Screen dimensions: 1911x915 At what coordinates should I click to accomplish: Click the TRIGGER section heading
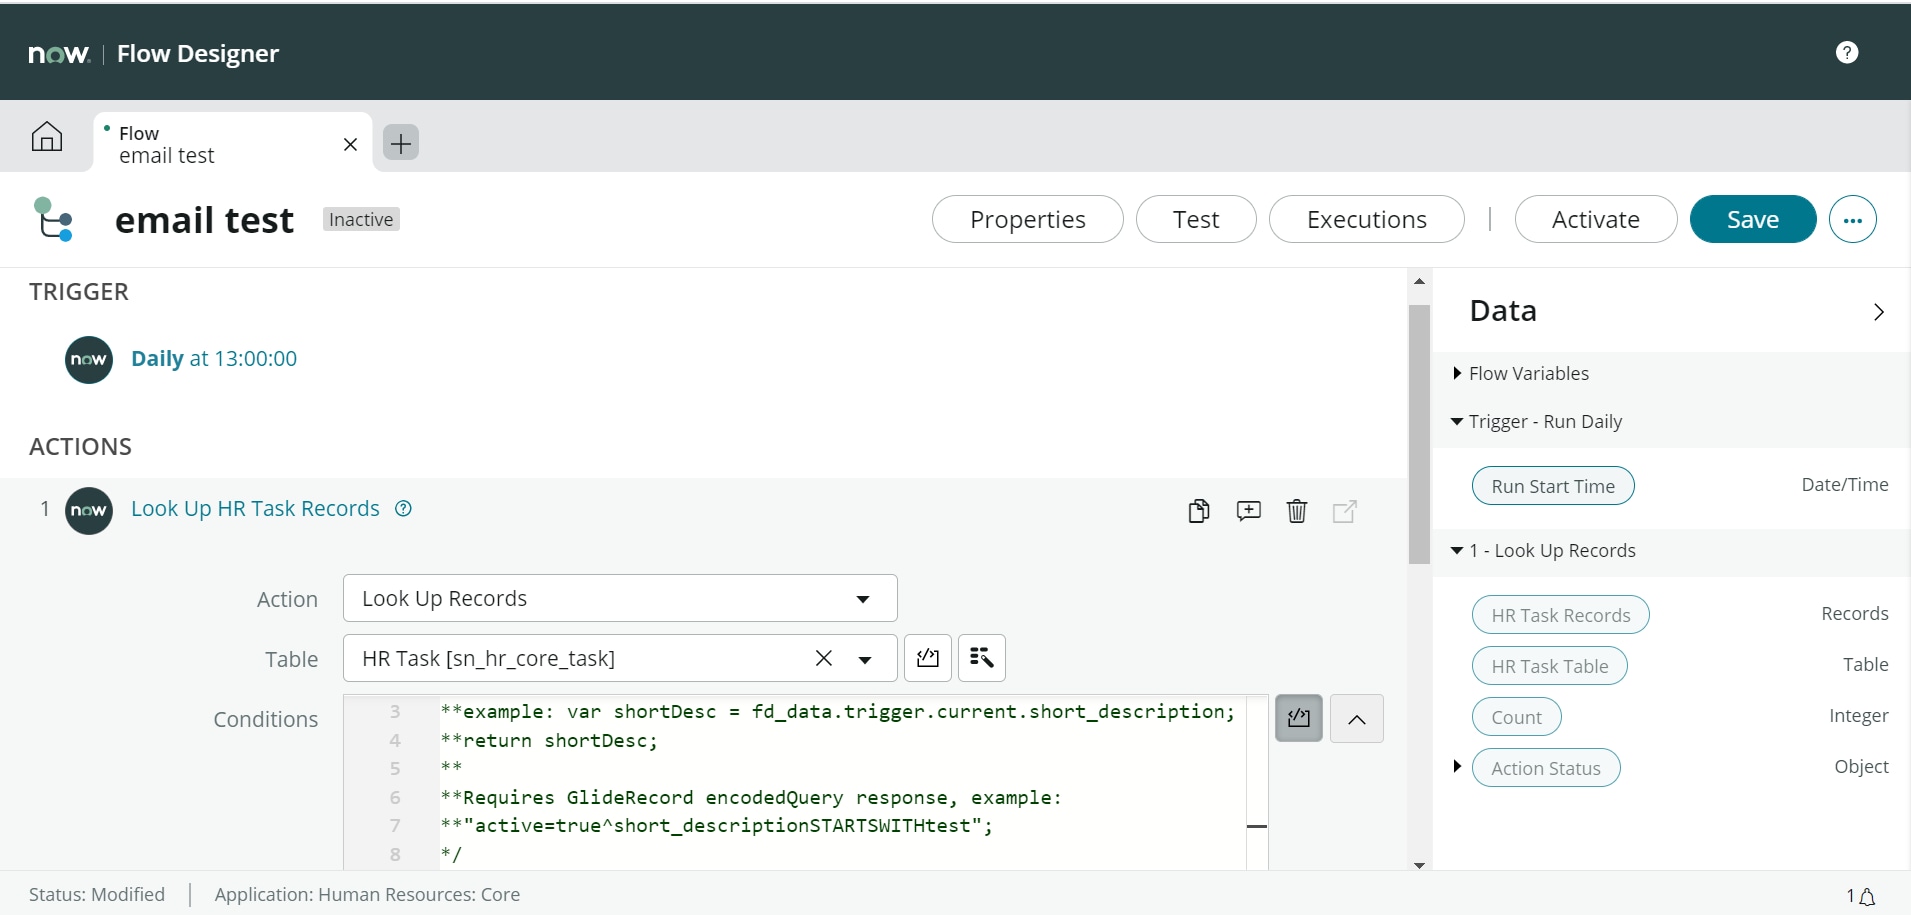point(79,292)
